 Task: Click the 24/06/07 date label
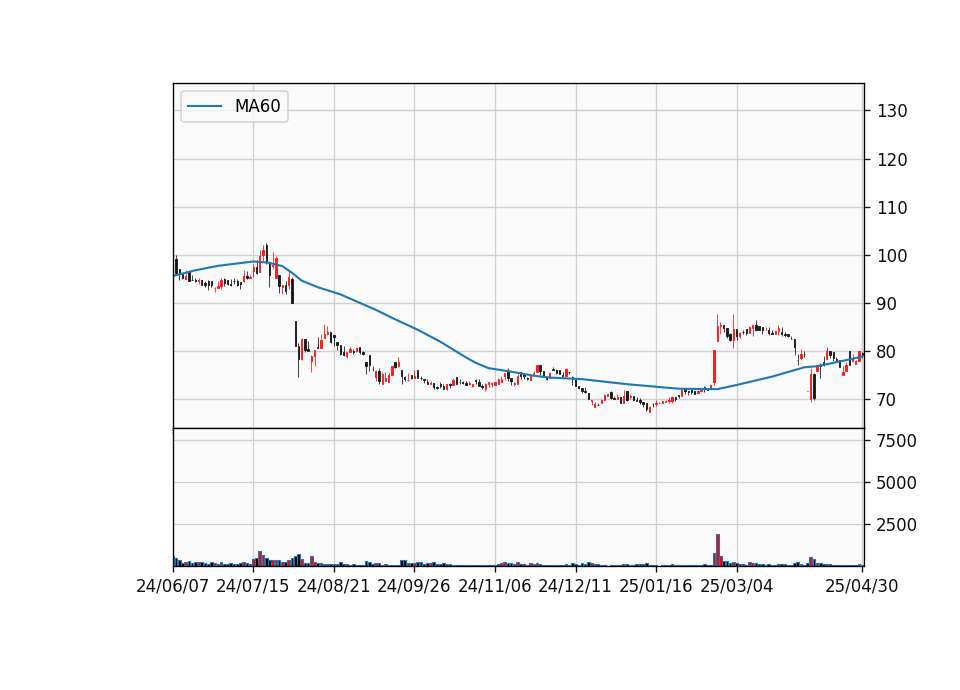click(173, 586)
